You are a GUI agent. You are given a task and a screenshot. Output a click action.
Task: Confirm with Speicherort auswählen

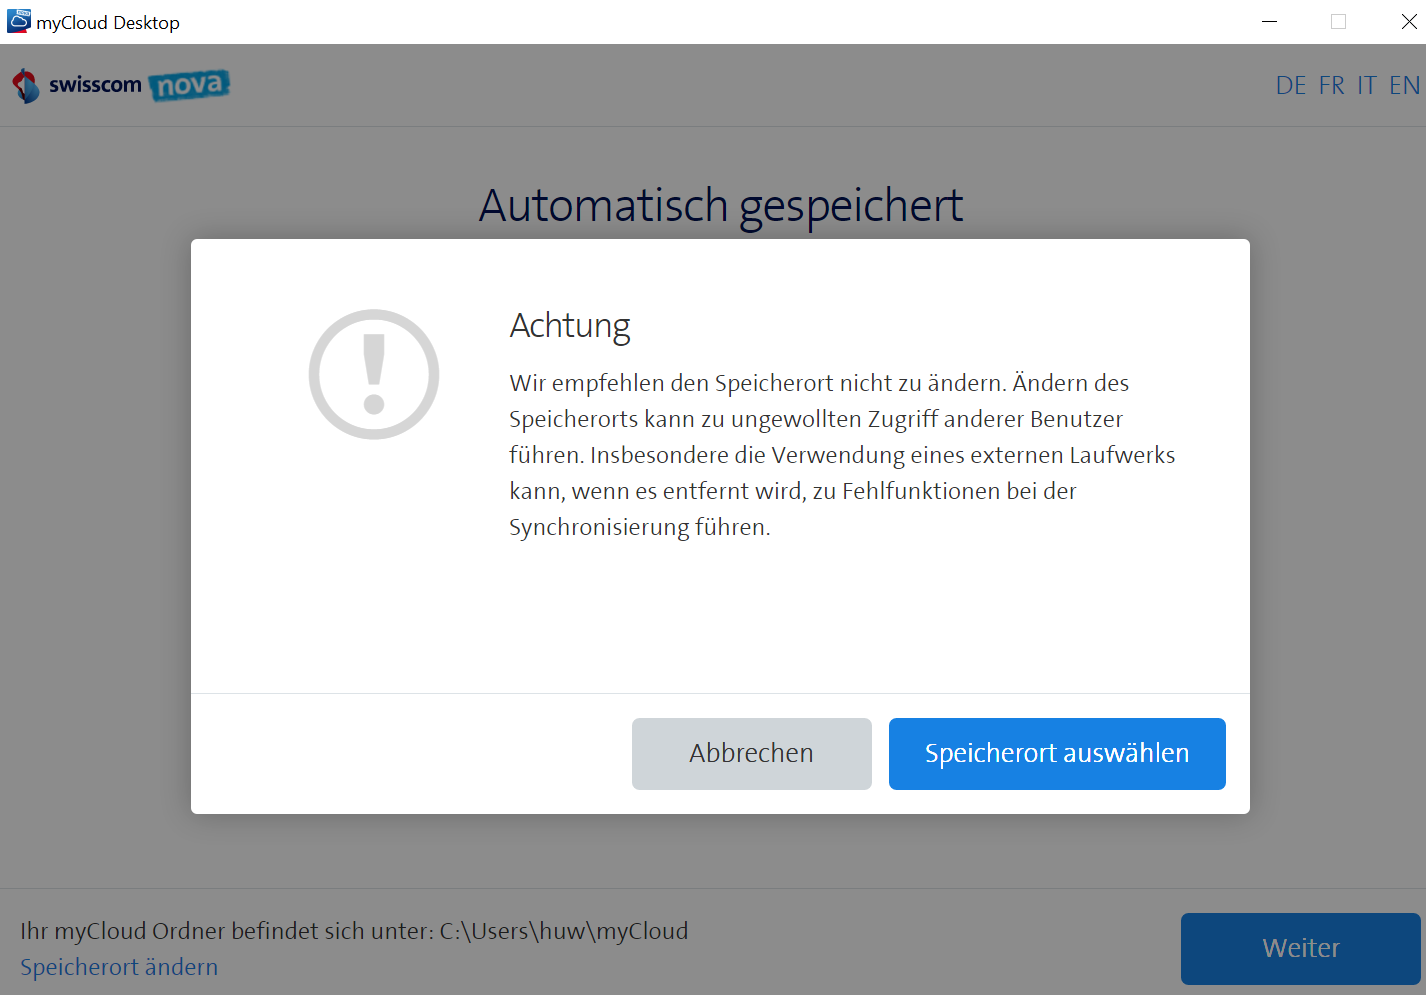1057,753
